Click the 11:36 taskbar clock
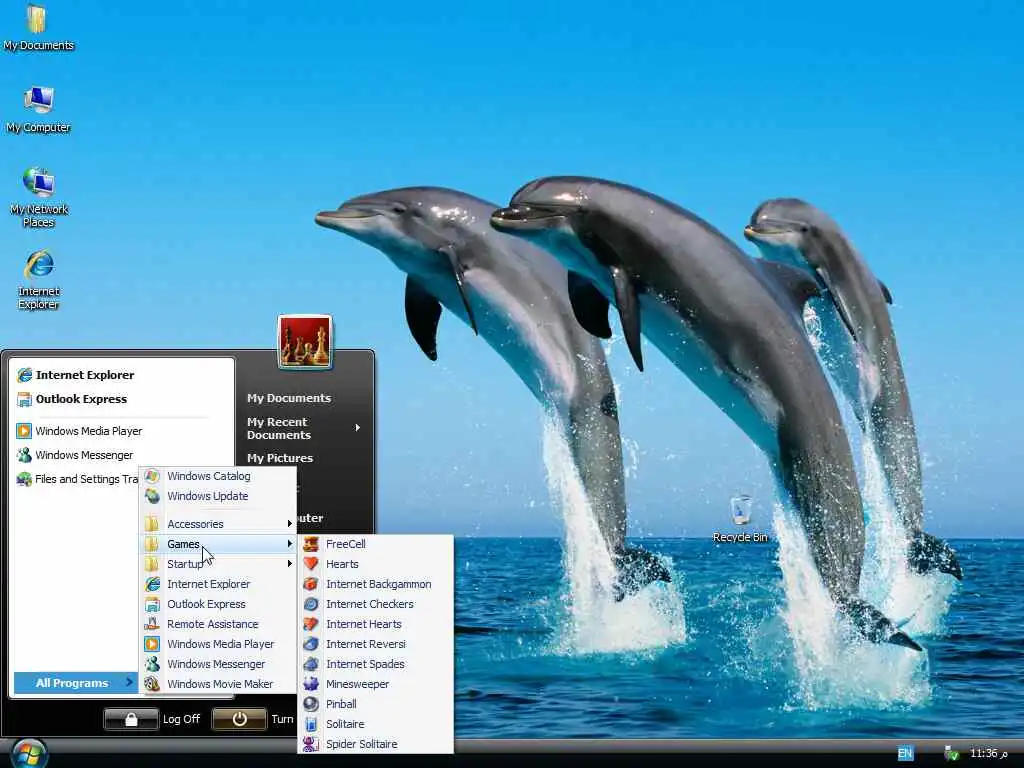The height and width of the screenshot is (768, 1024). click(989, 753)
